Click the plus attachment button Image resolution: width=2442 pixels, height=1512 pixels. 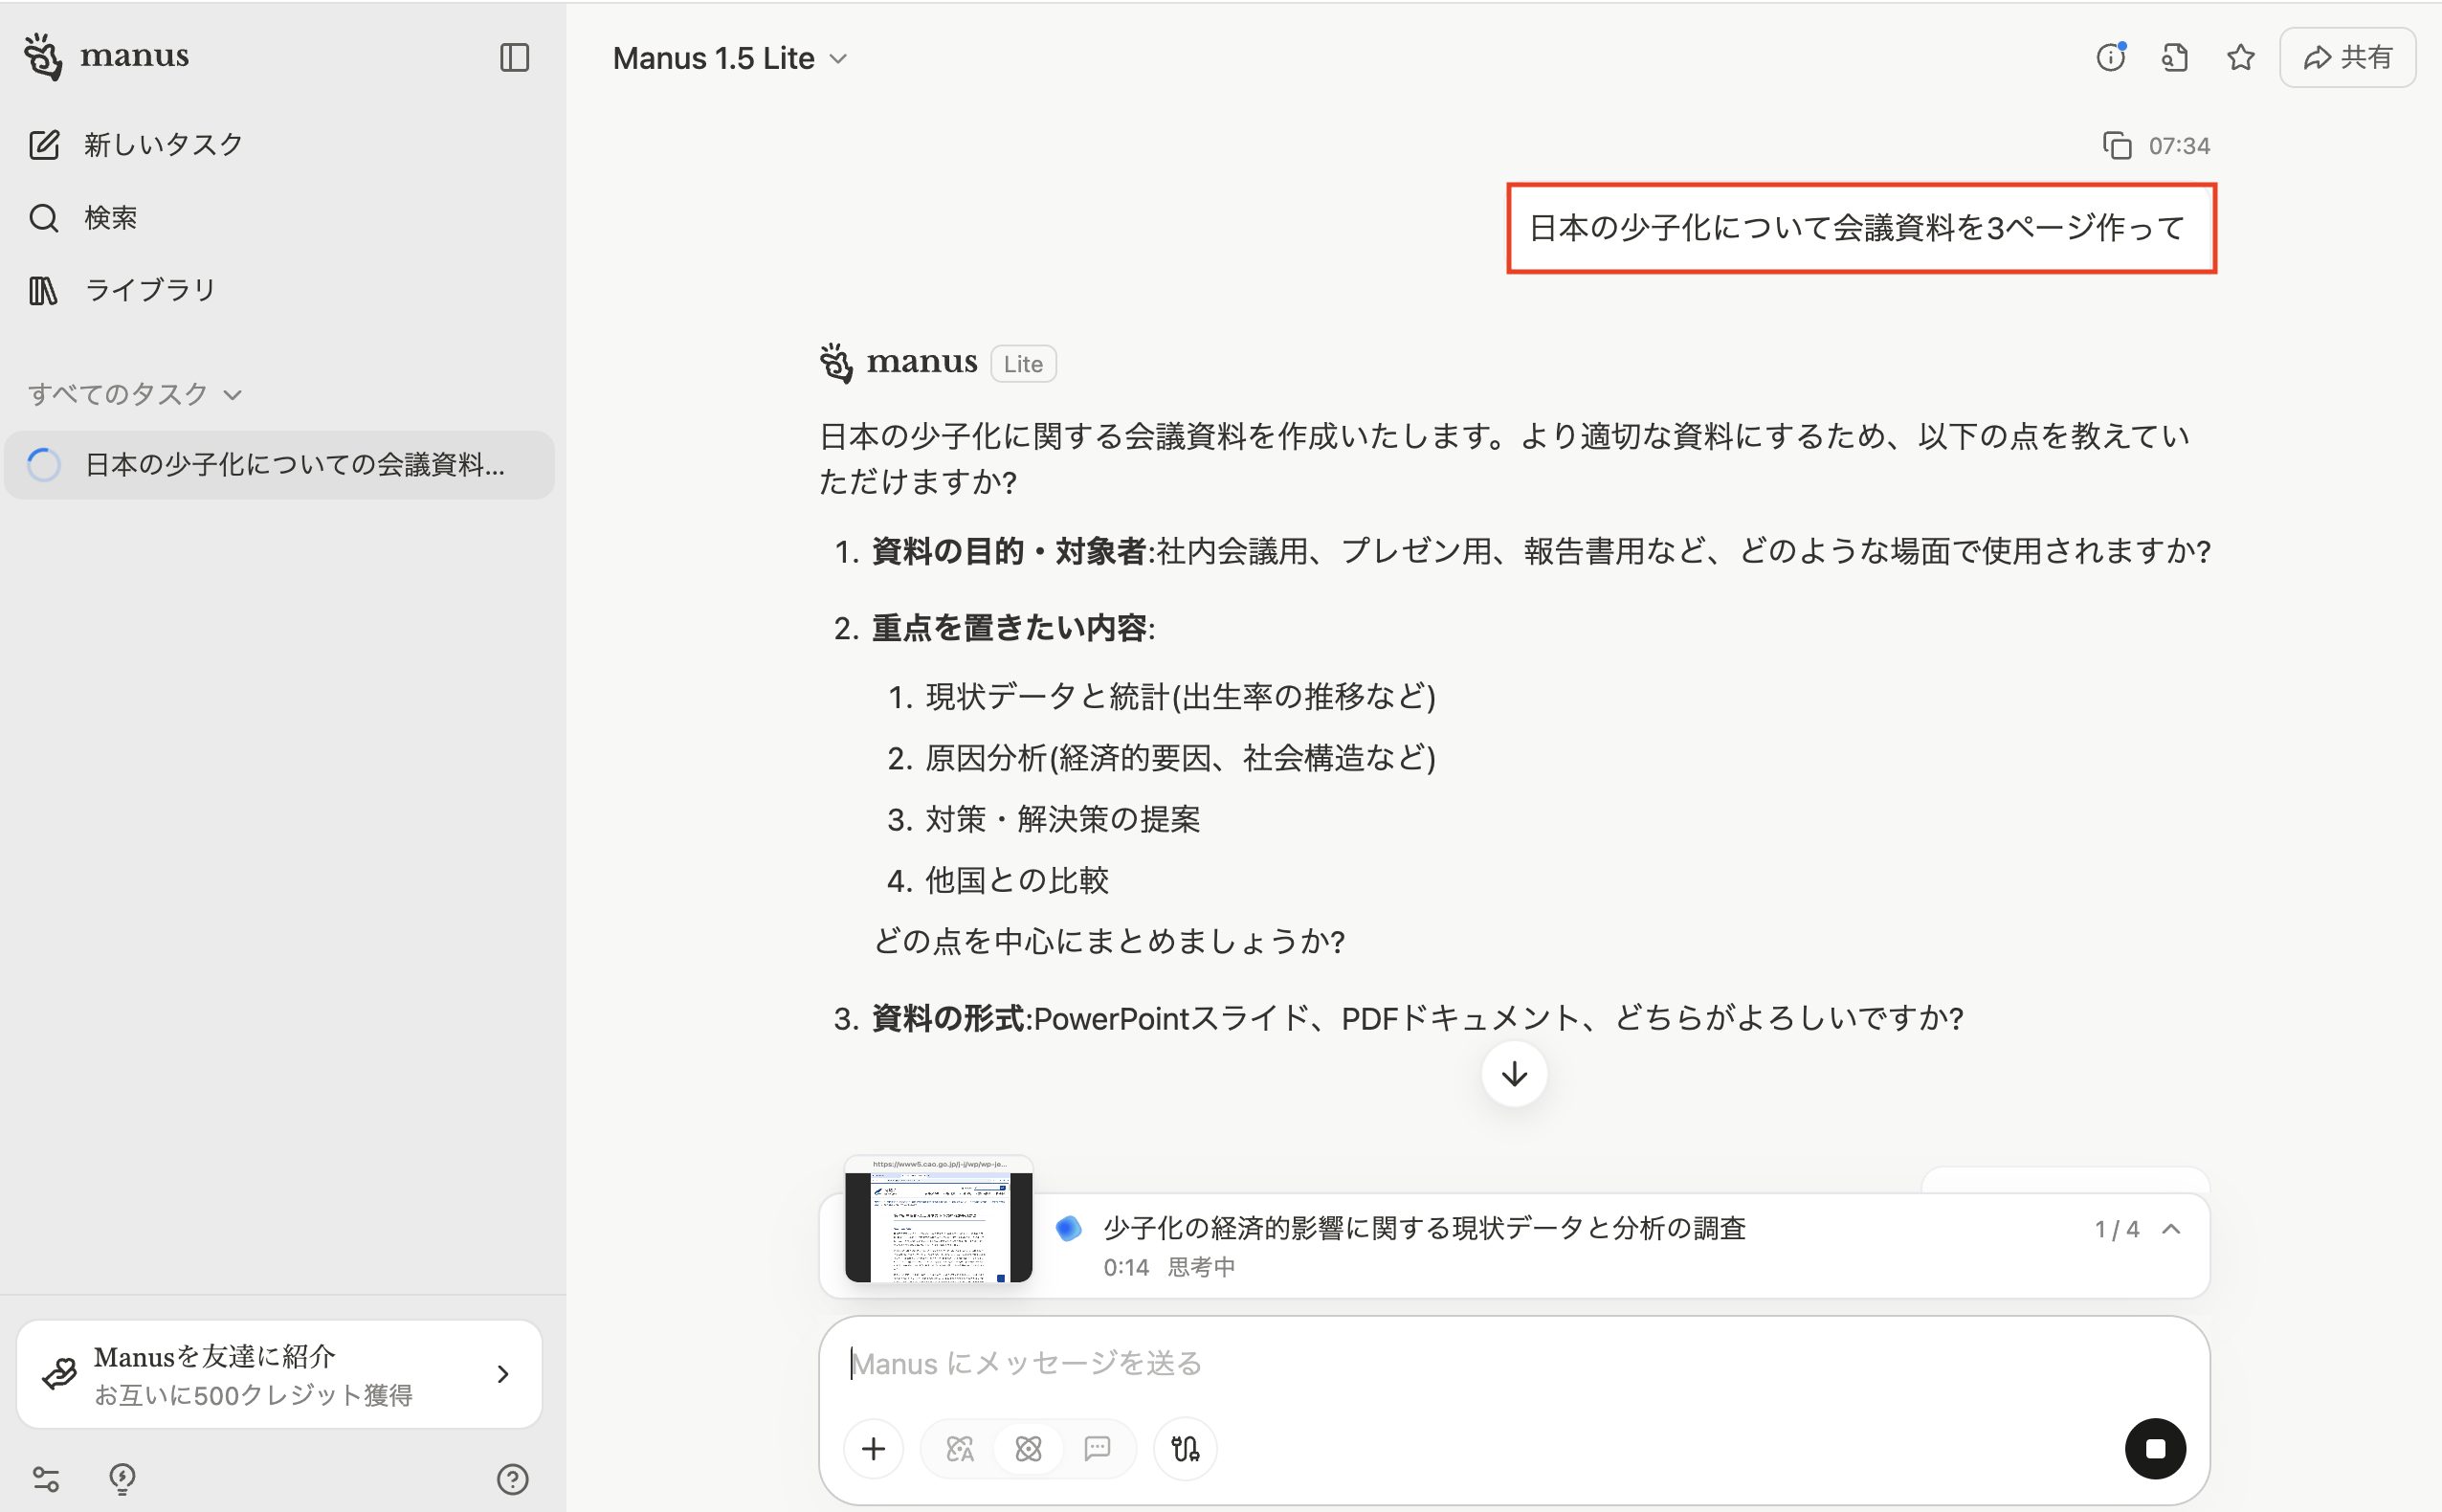(x=873, y=1448)
